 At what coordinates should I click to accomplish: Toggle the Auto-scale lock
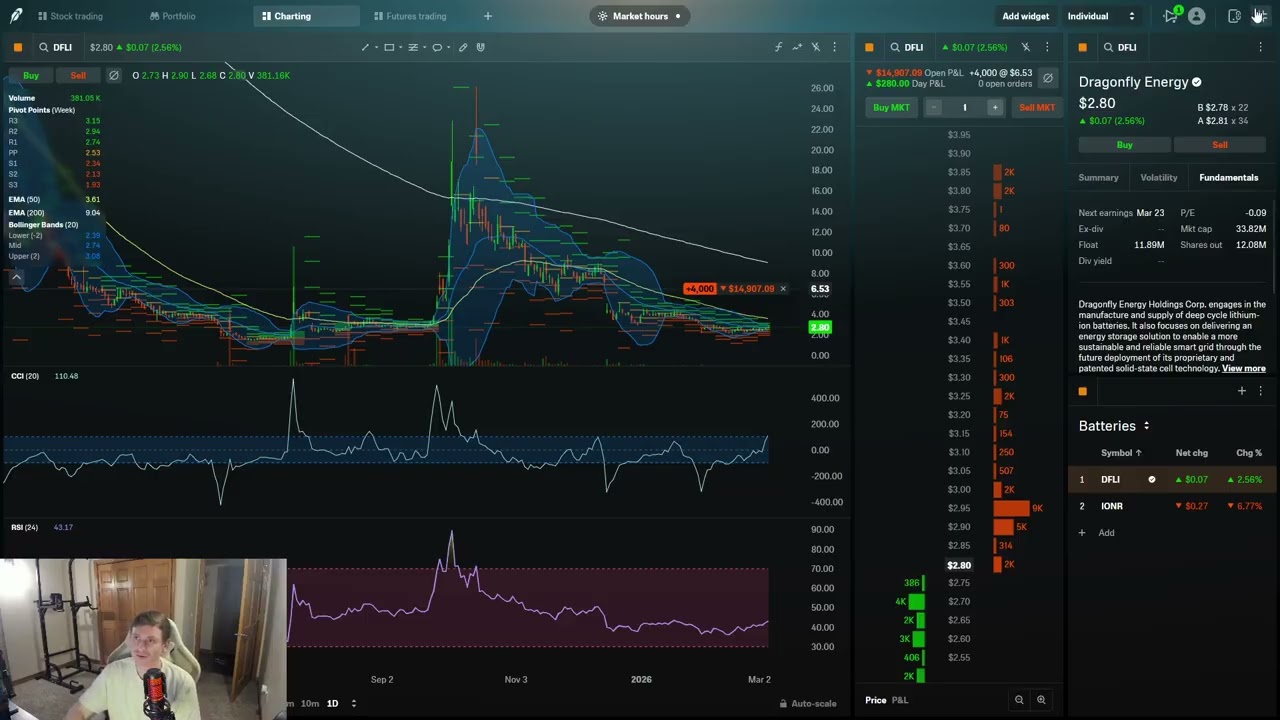pos(807,703)
